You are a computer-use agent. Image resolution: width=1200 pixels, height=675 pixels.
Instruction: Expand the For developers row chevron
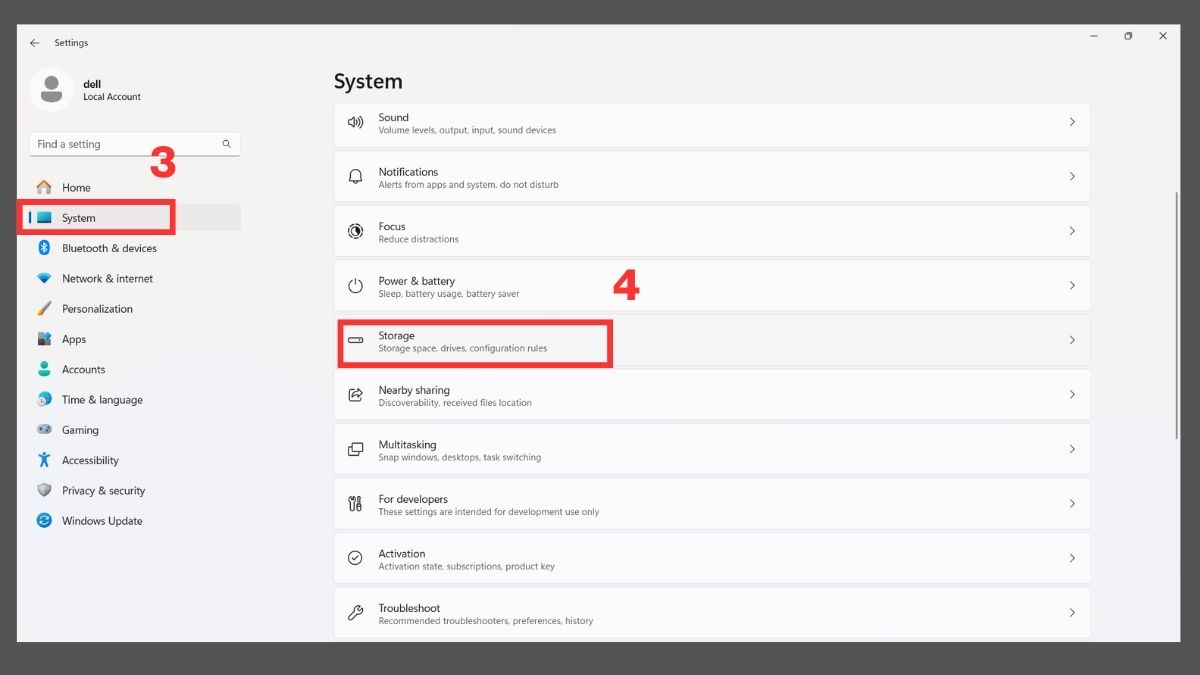click(1072, 503)
